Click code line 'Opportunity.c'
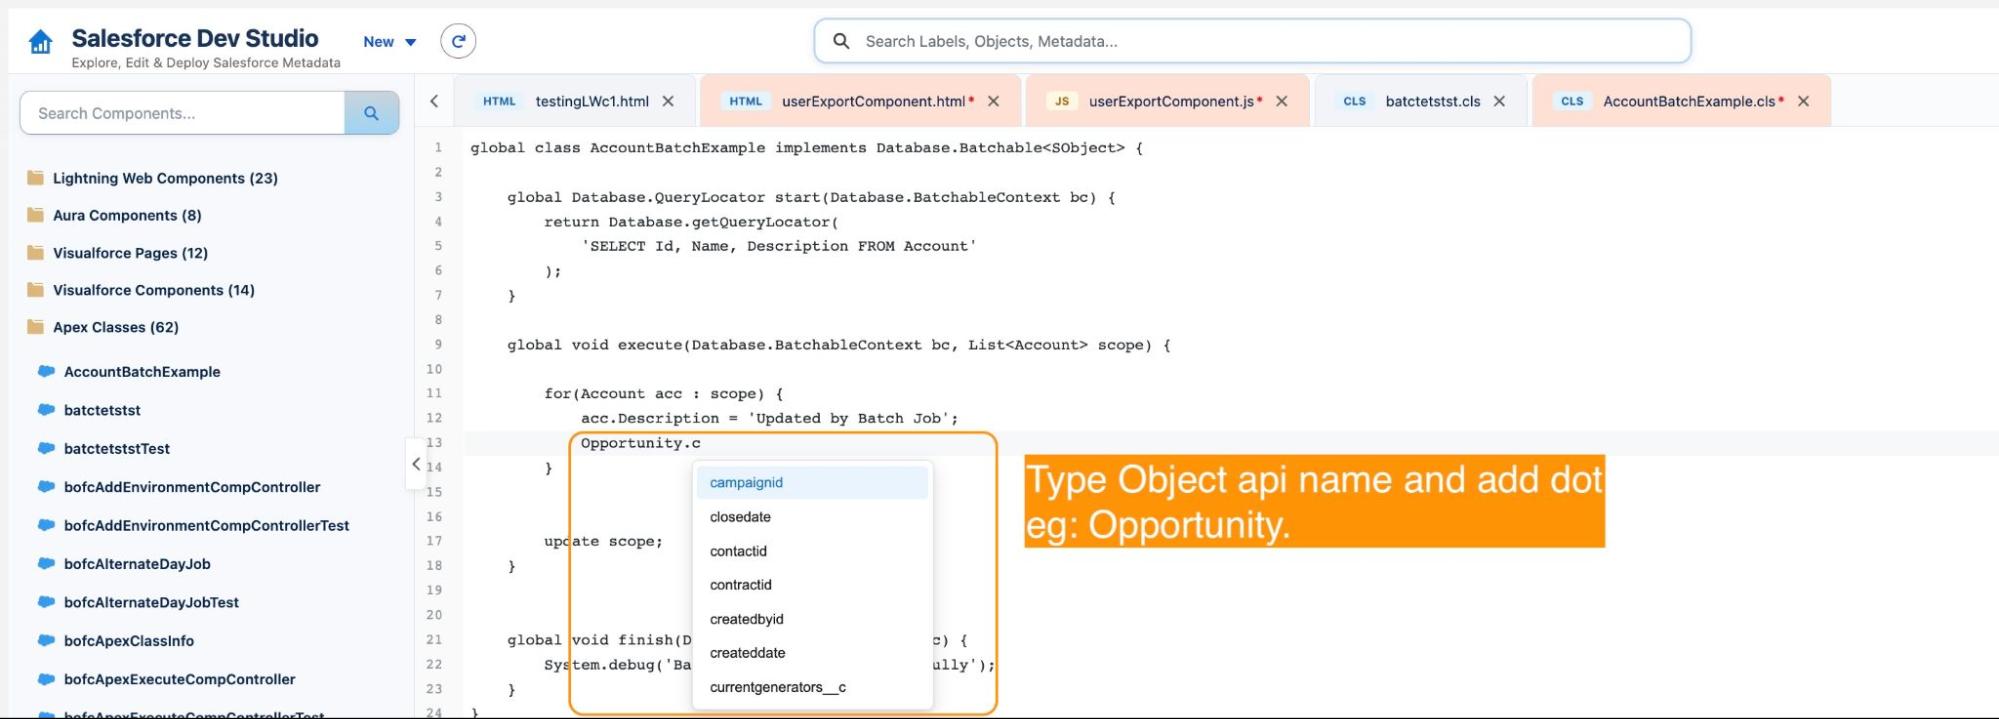The height and width of the screenshot is (719, 1999). (640, 443)
